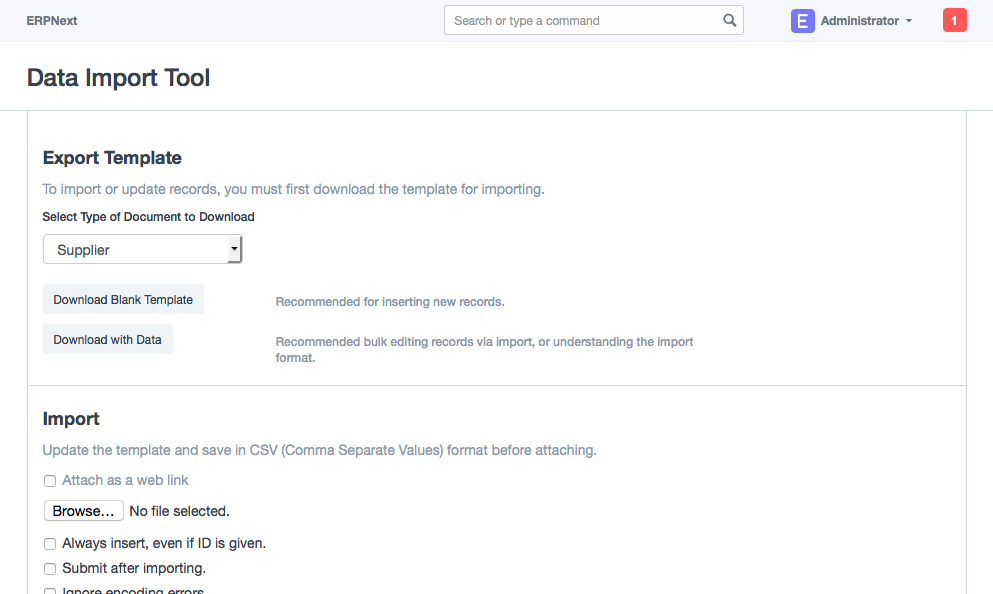Tick Submit after importing checkbox
Viewport: 993px width, 594px height.
point(50,569)
